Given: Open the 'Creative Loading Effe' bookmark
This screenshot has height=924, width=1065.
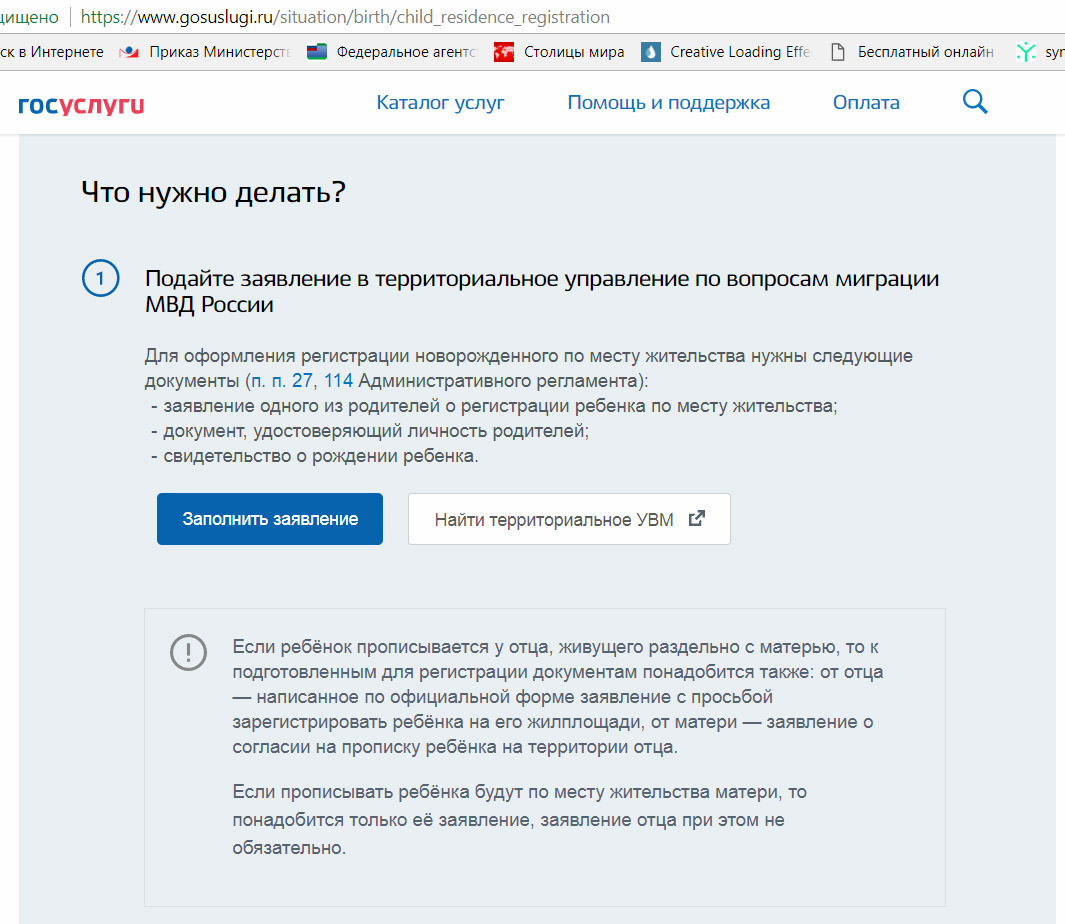Looking at the screenshot, I should tap(726, 52).
